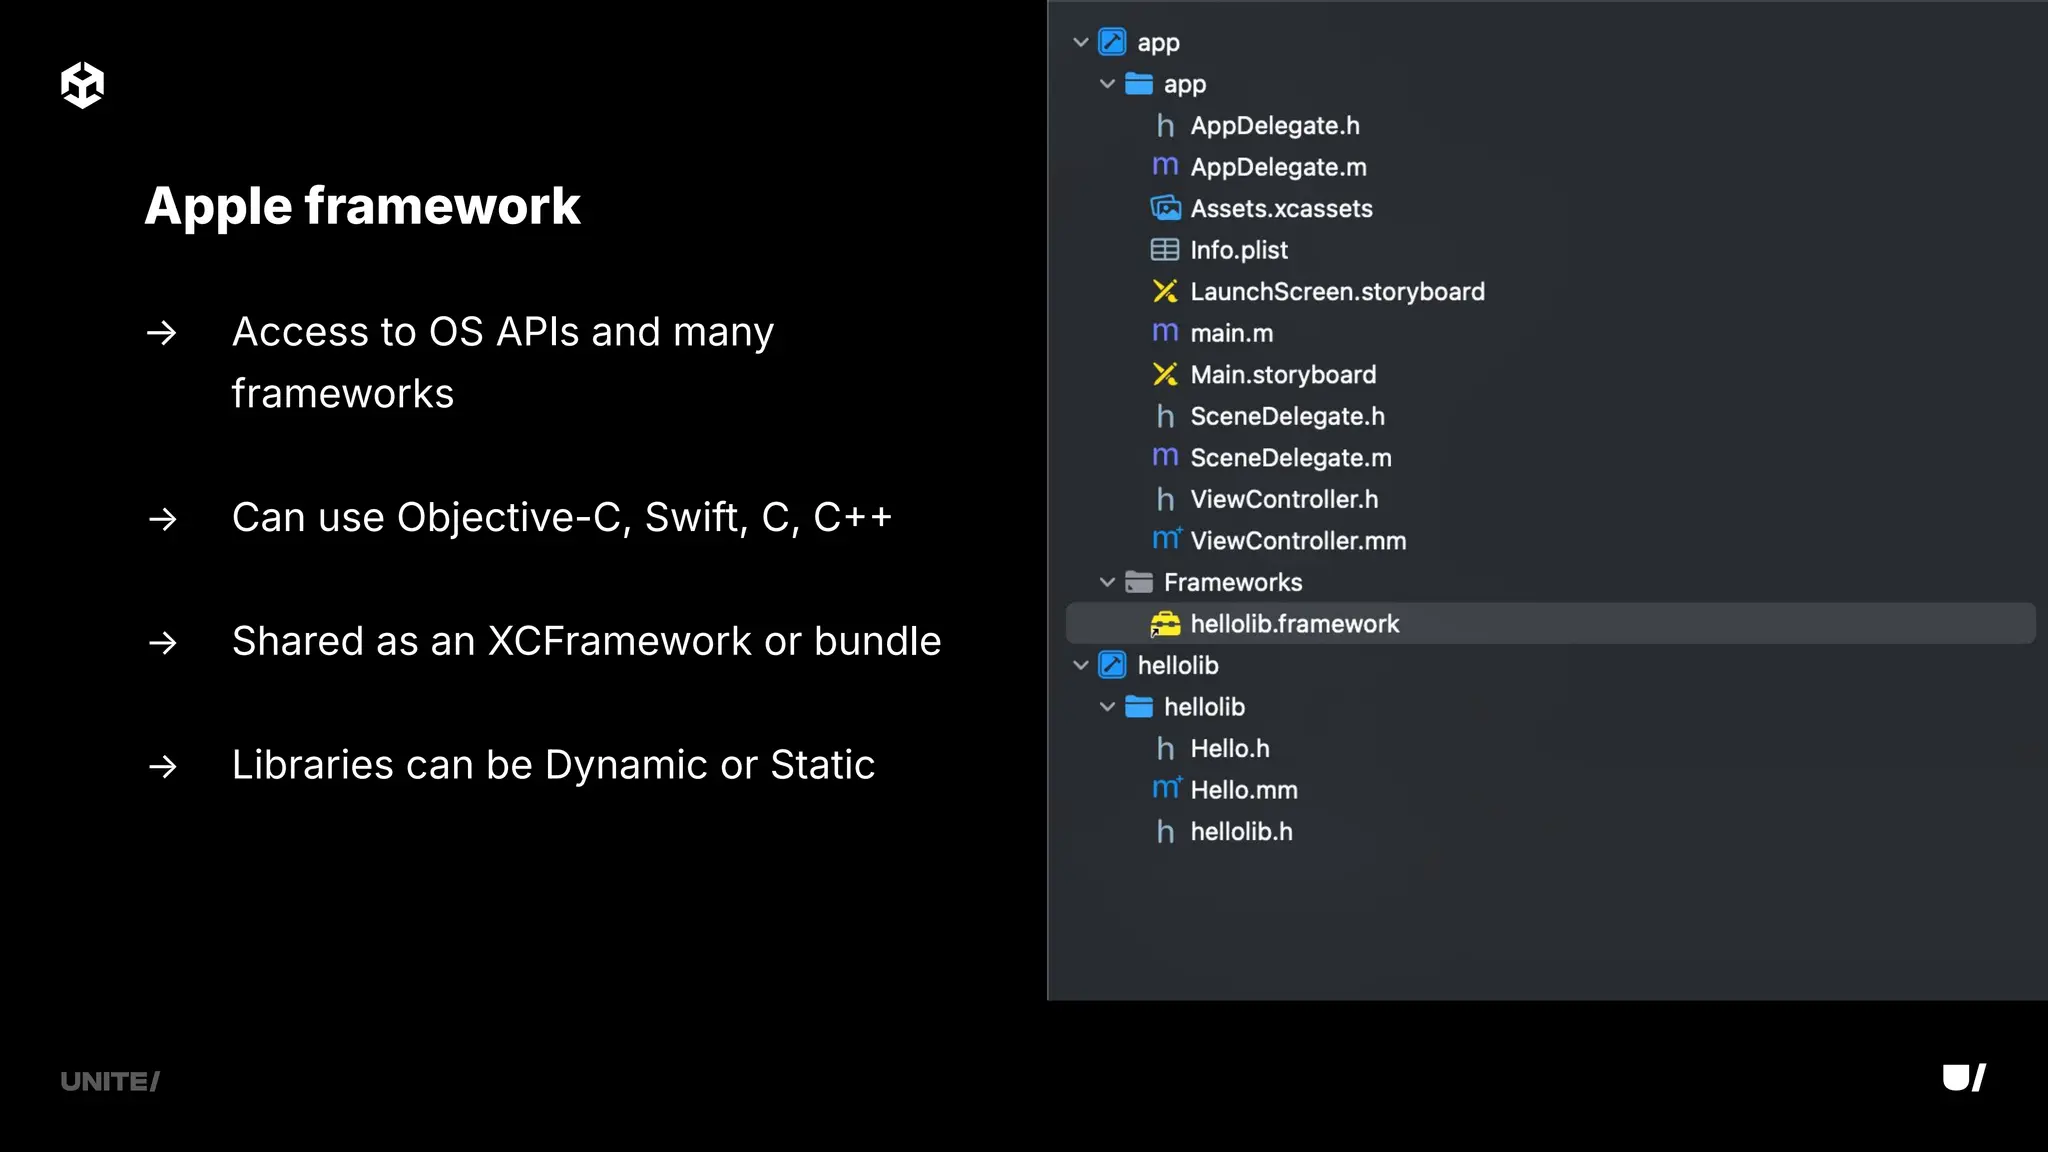Collapse the hellolib project chevron

(1080, 665)
